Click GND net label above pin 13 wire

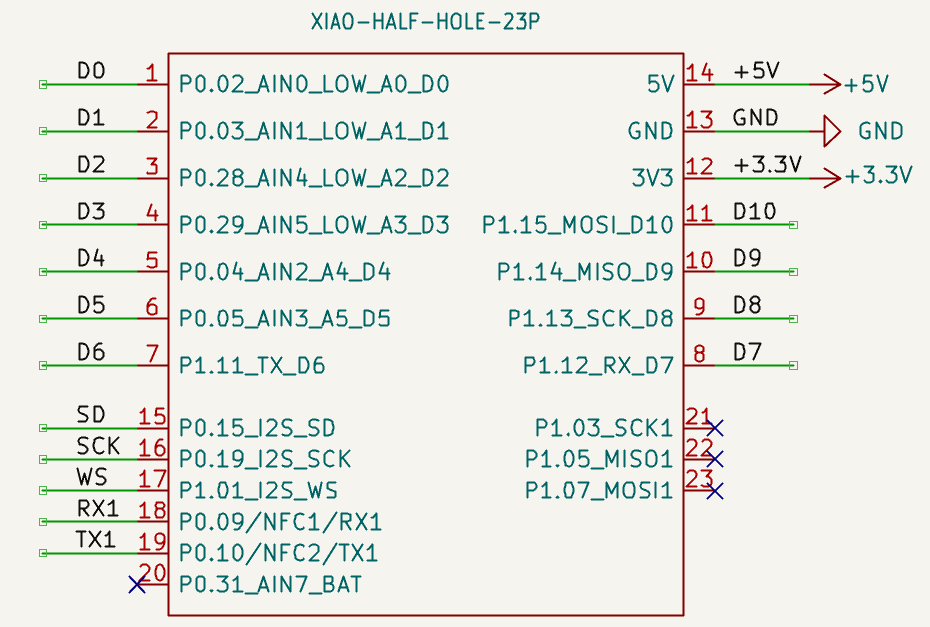click(x=755, y=118)
